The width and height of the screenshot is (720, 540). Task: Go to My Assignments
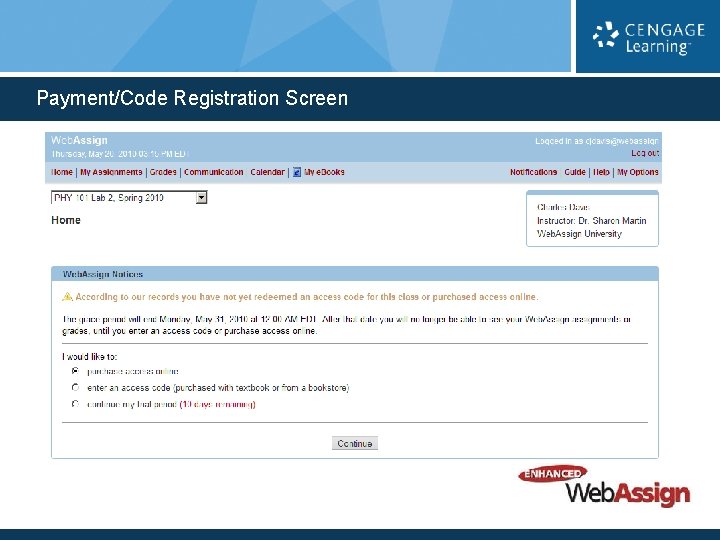(x=111, y=172)
